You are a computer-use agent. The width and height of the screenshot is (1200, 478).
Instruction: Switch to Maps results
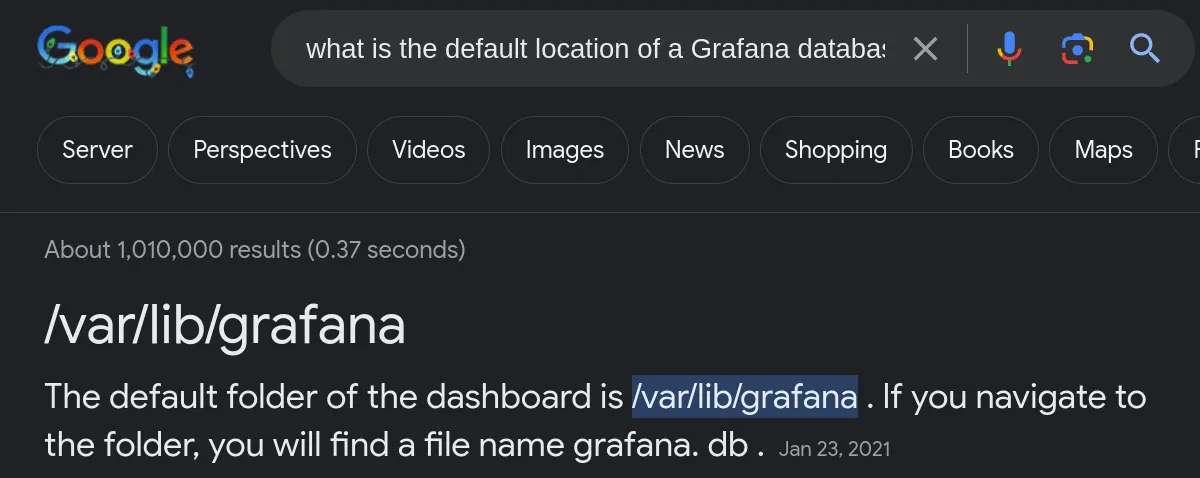click(x=1103, y=150)
